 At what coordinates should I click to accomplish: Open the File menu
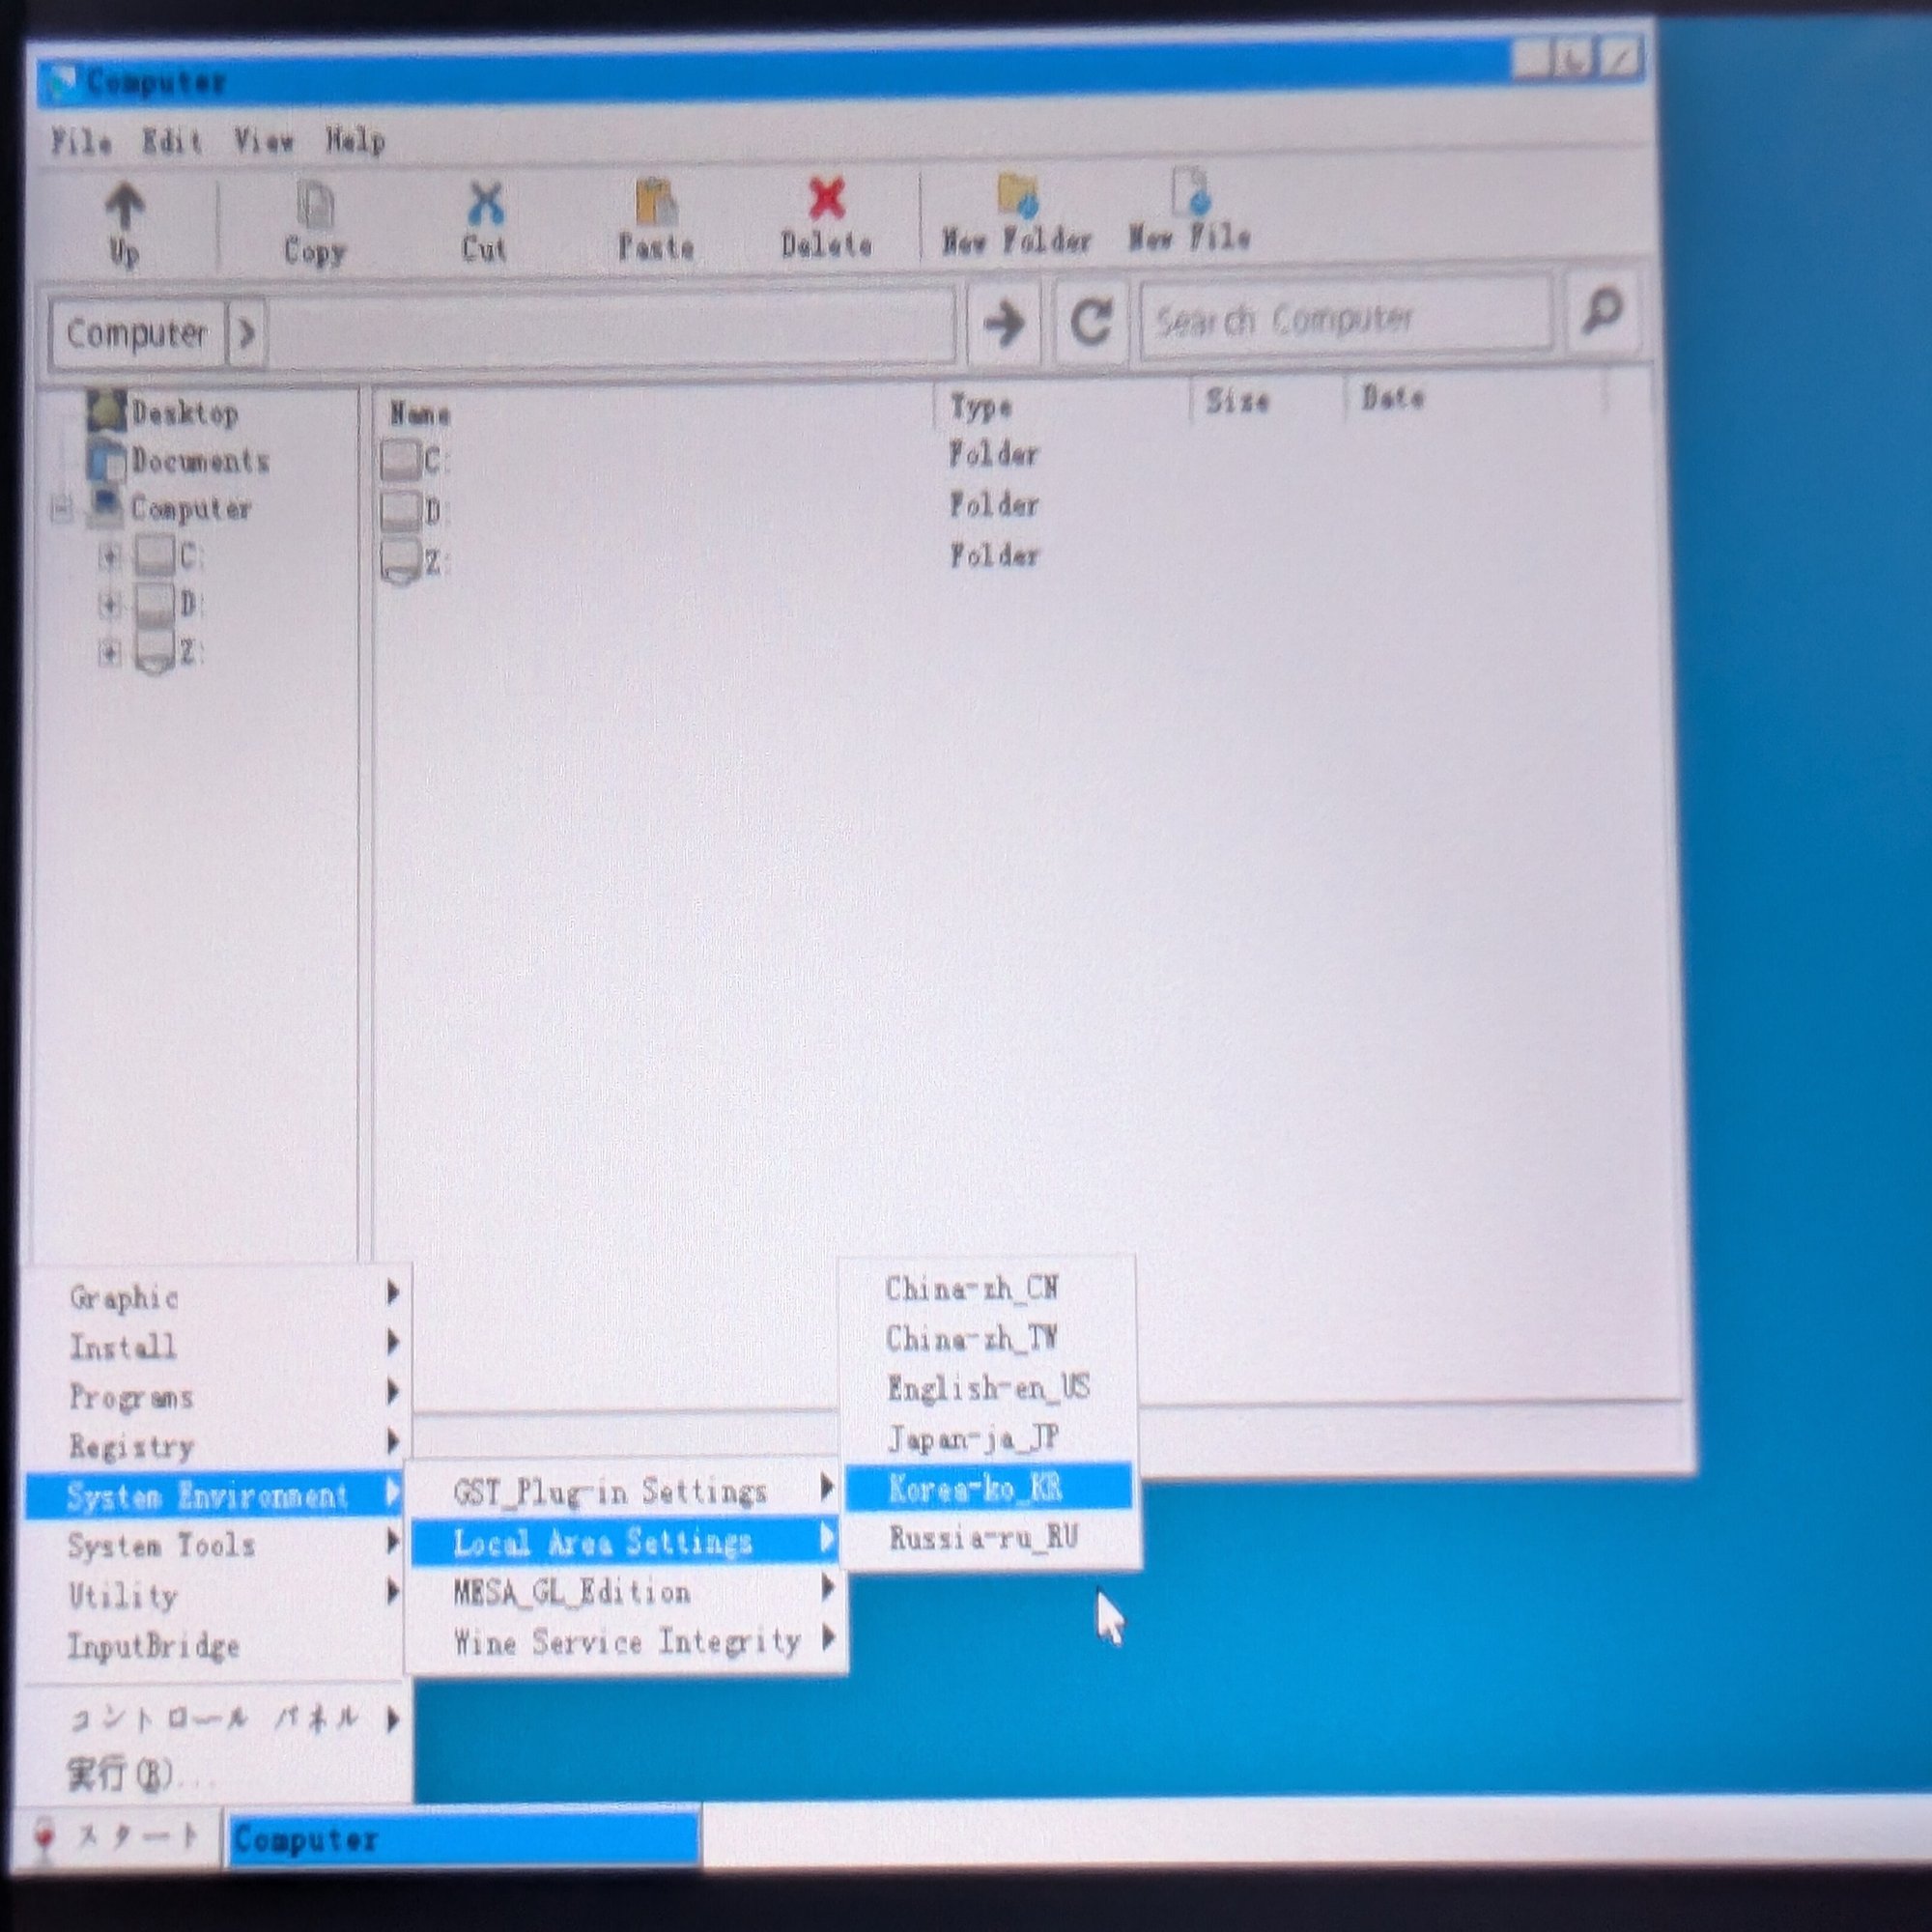[81, 141]
